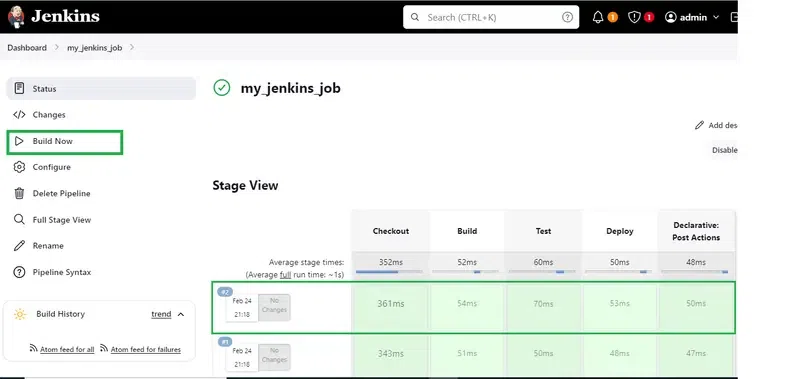Open search help question-mark icon
This screenshot has height=379, width=800.
click(x=567, y=17)
